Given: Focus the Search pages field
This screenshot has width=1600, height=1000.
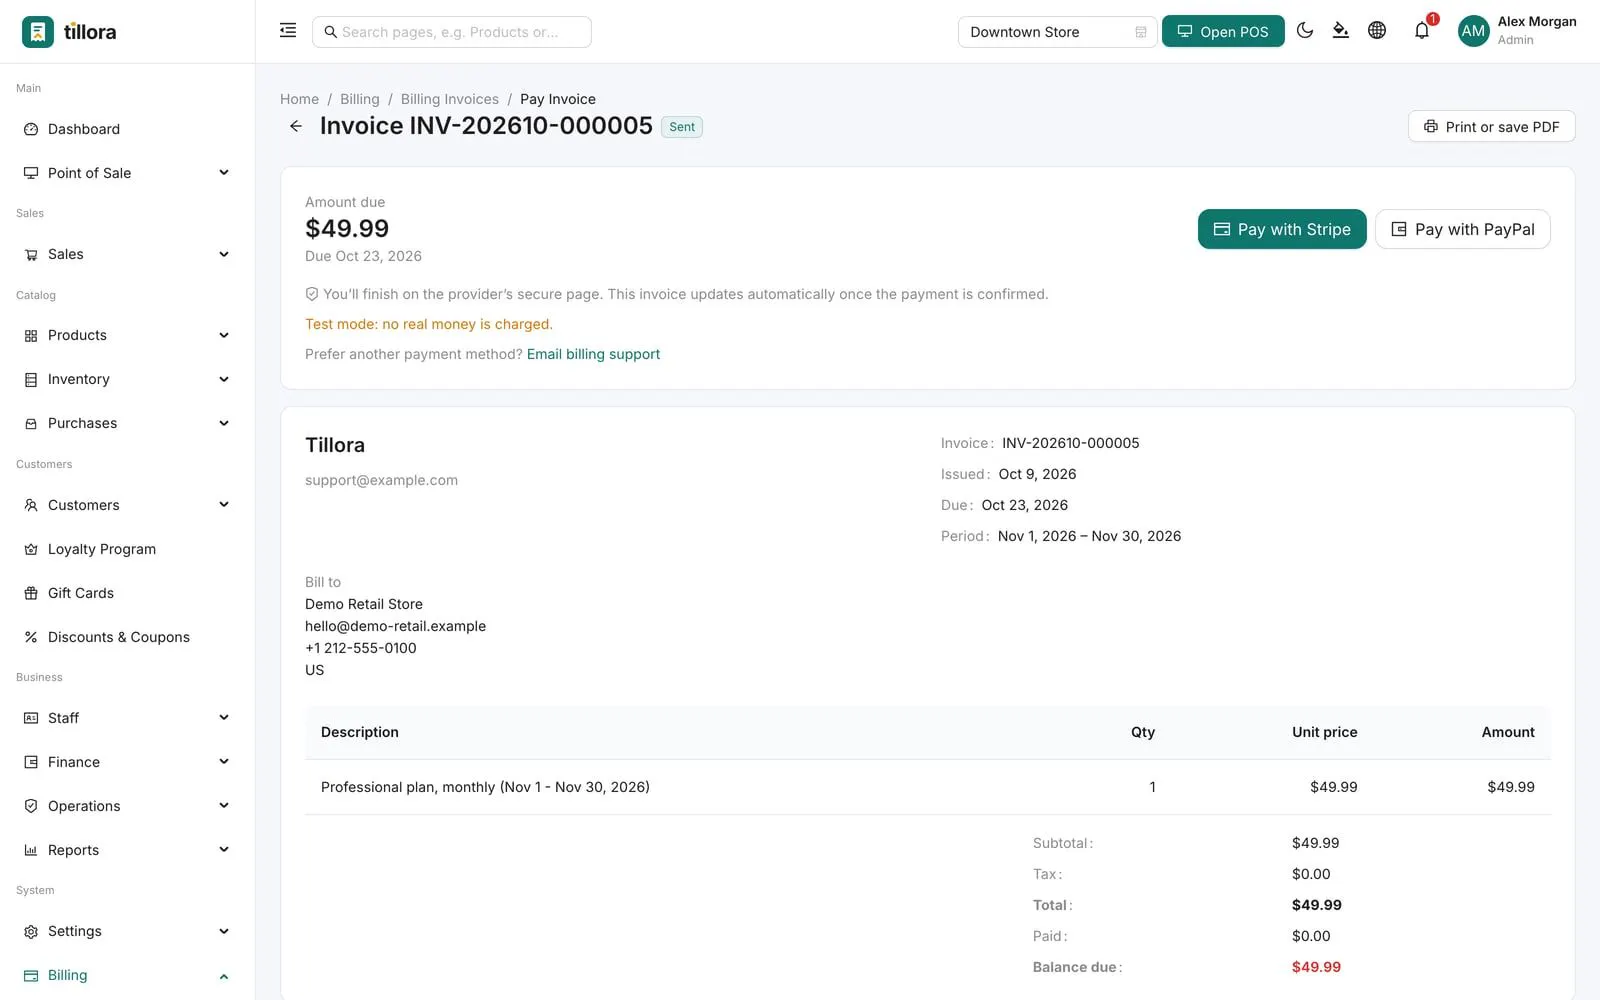Looking at the screenshot, I should pos(452,32).
